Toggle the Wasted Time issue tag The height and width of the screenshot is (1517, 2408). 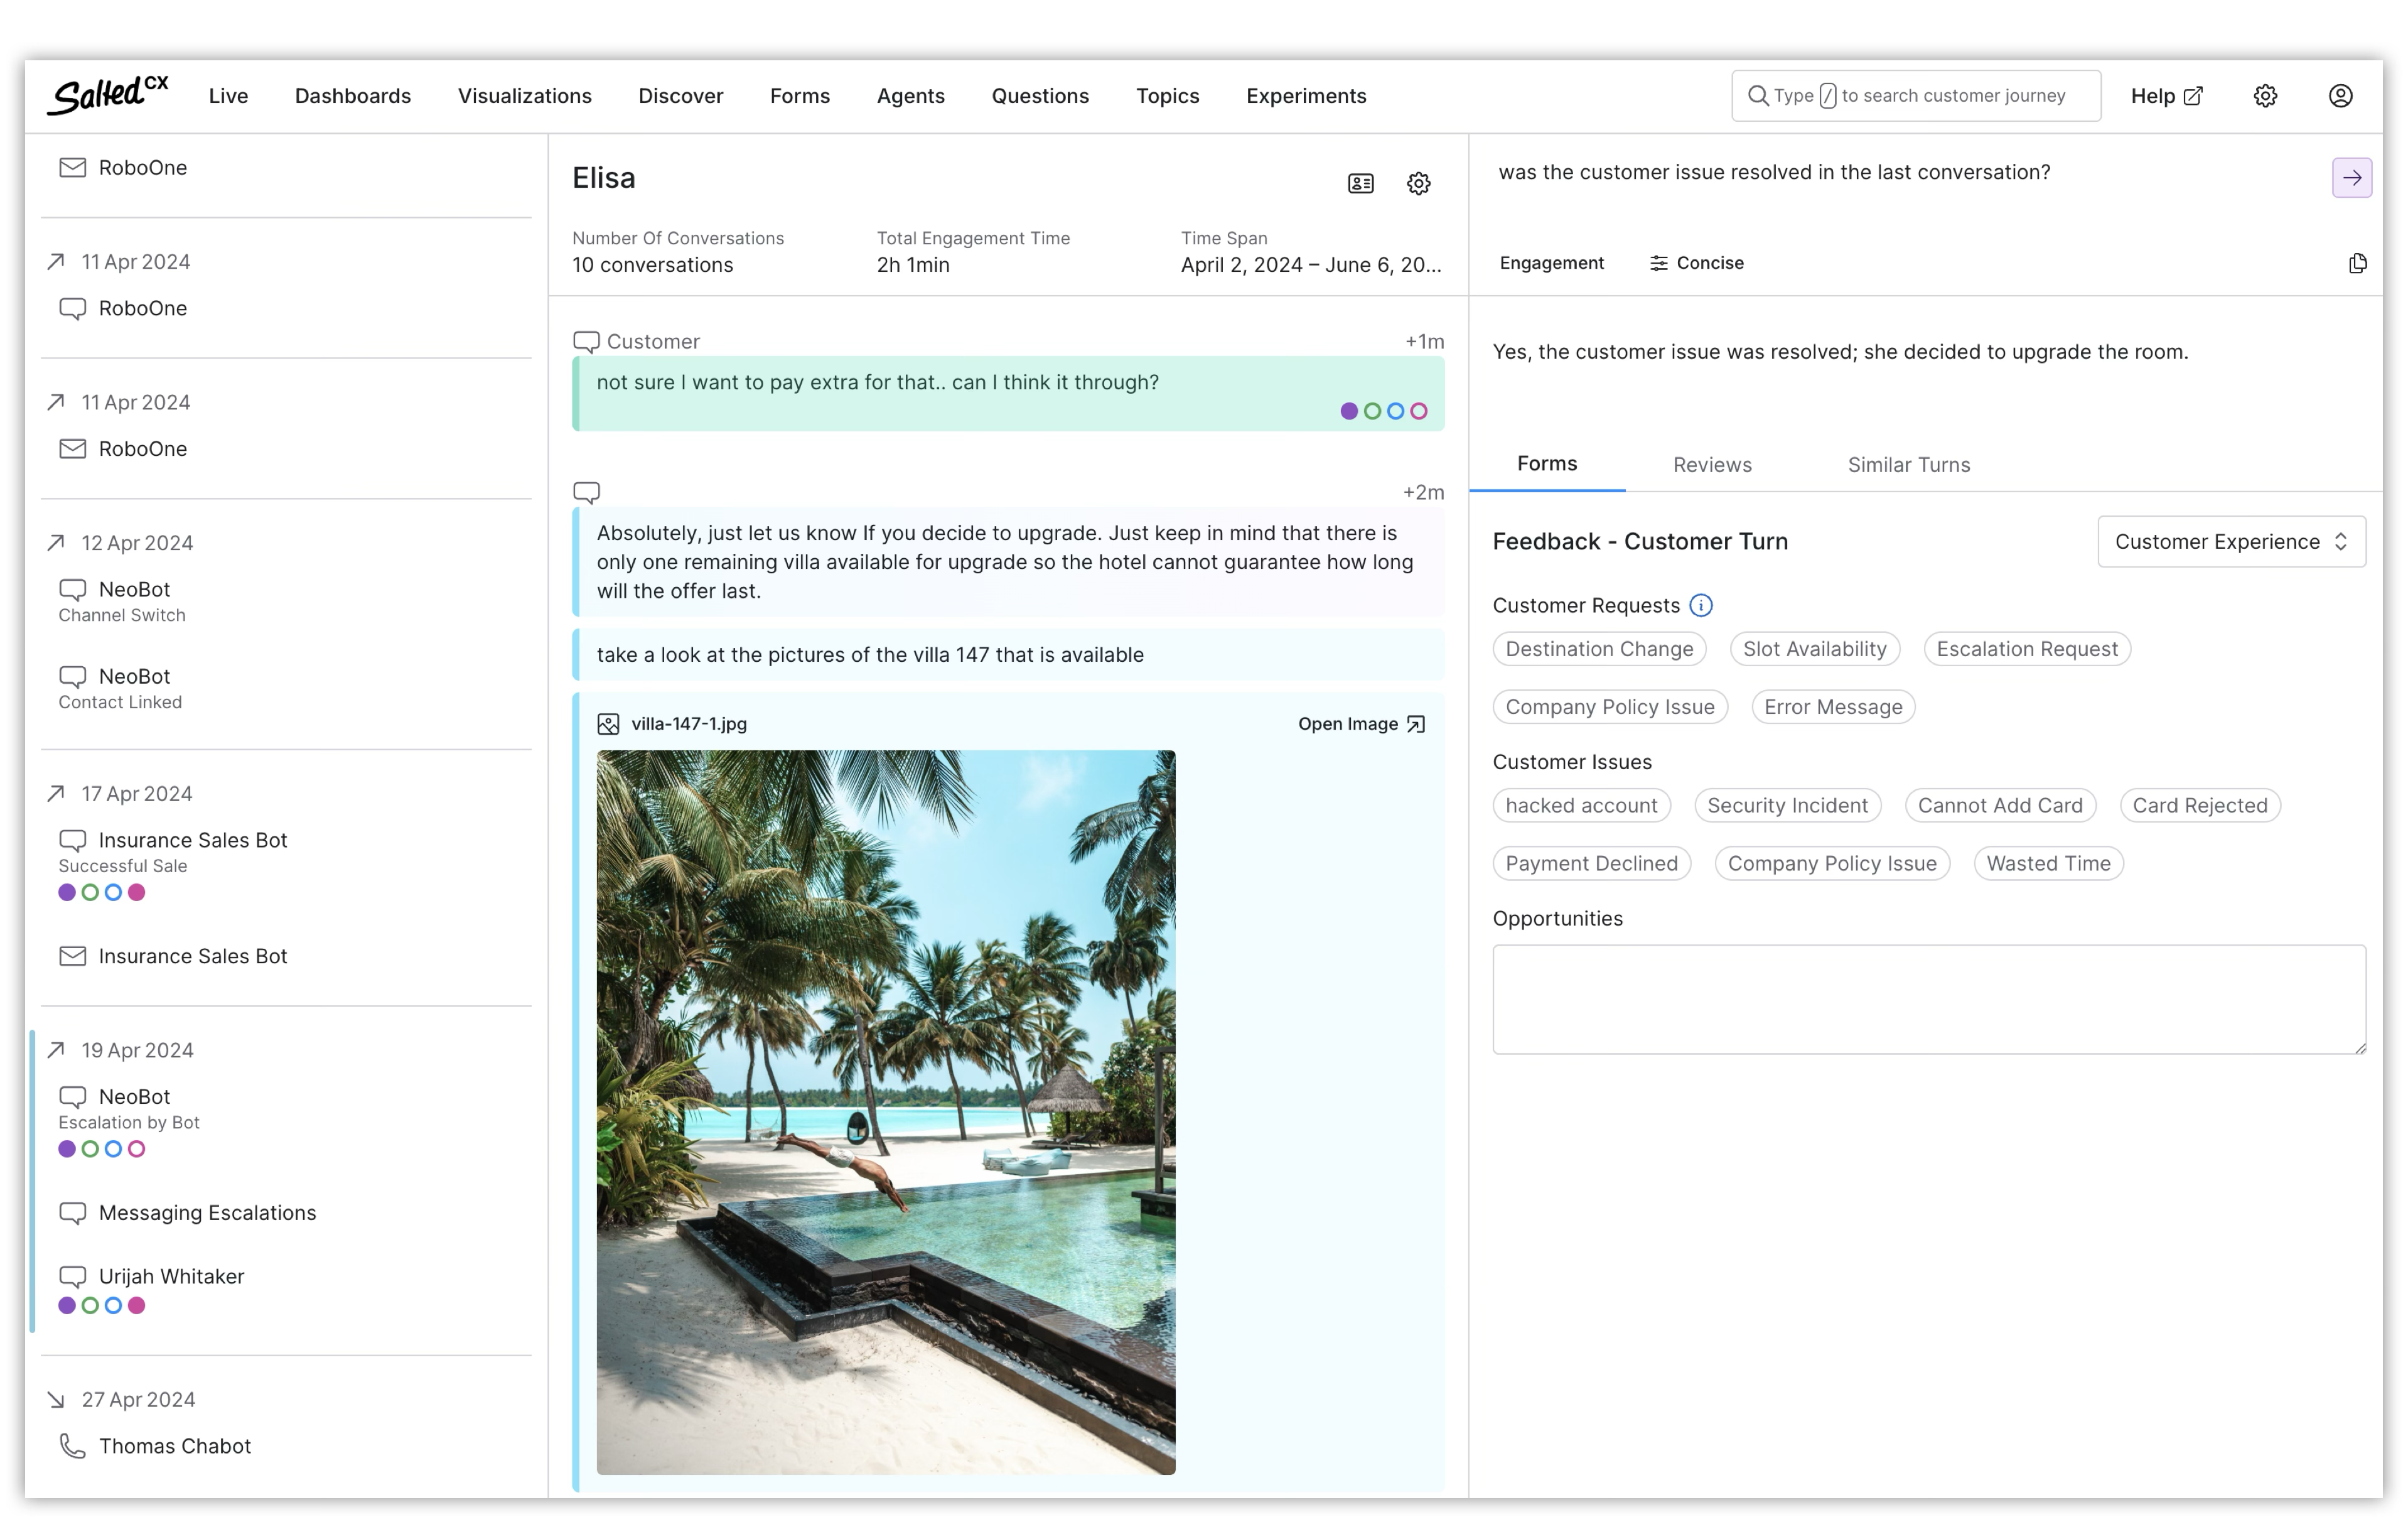2048,864
